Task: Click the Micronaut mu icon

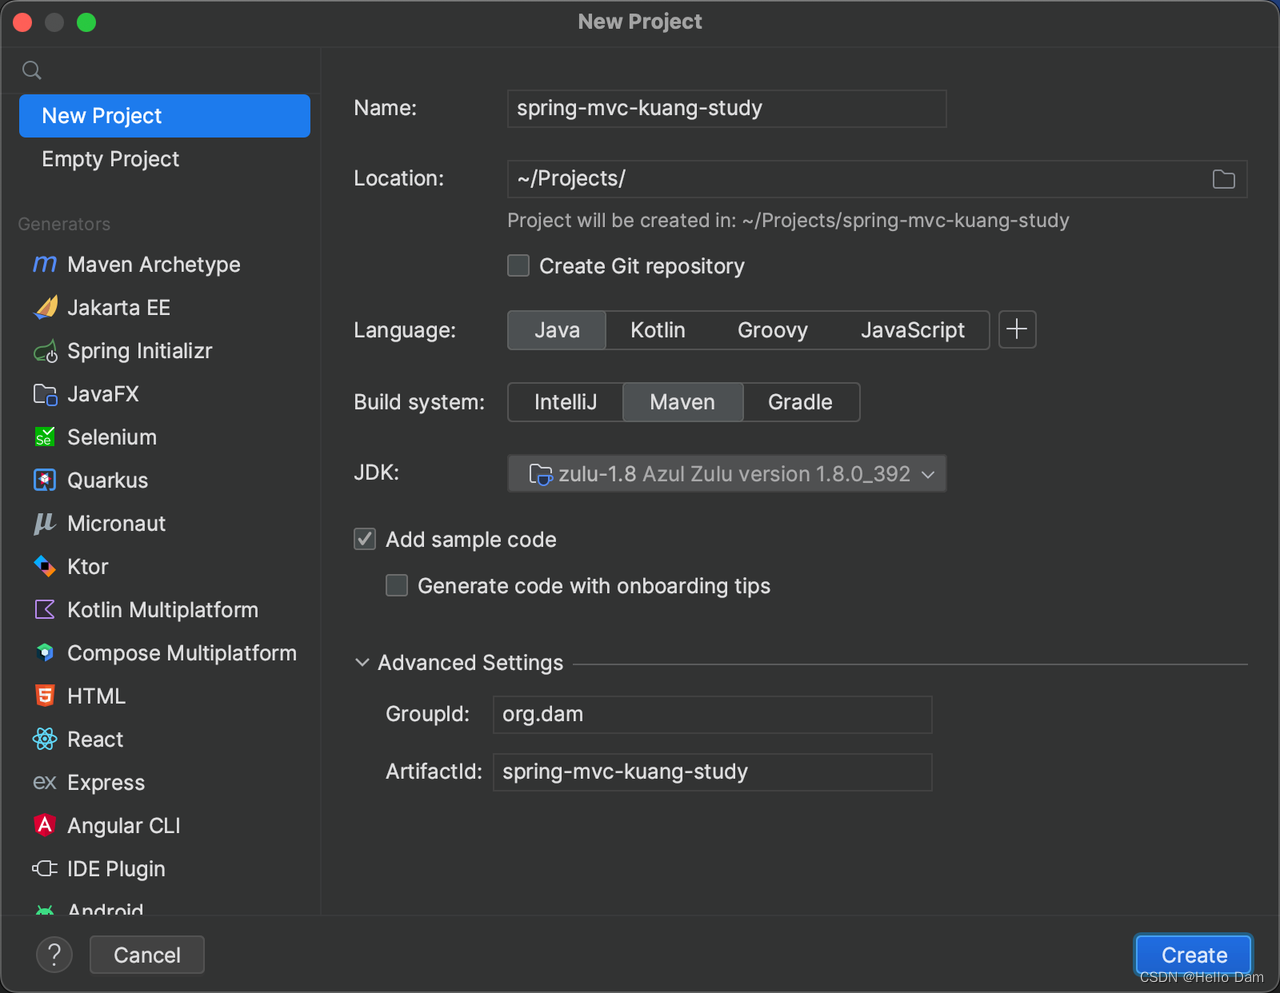Action: tap(45, 523)
